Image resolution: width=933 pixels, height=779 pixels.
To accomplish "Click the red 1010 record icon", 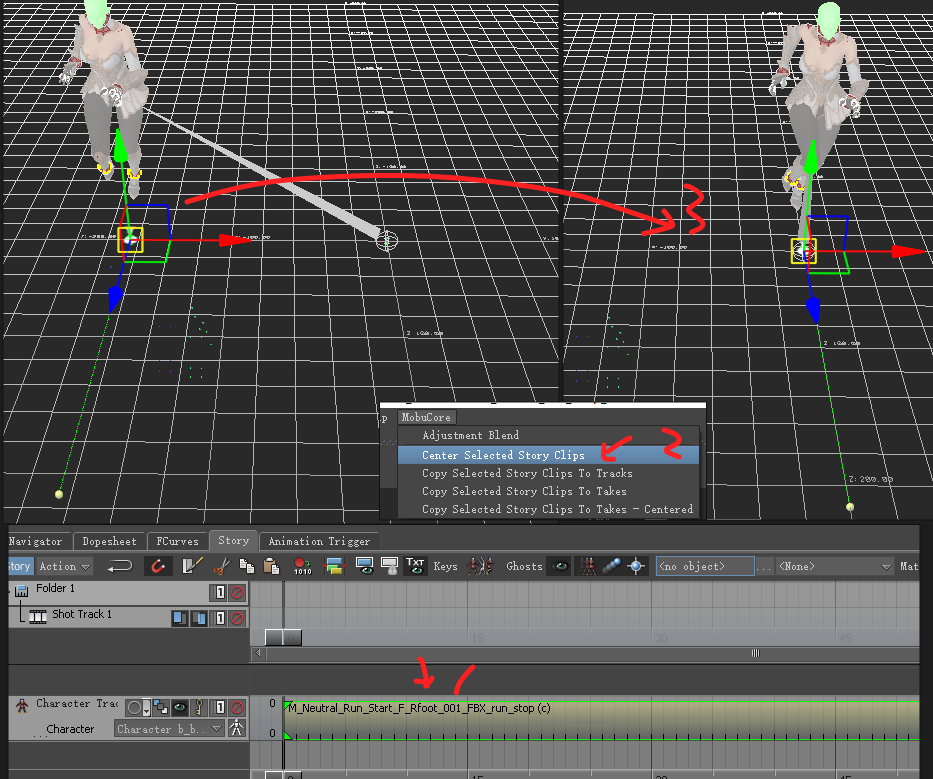I will coord(303,567).
